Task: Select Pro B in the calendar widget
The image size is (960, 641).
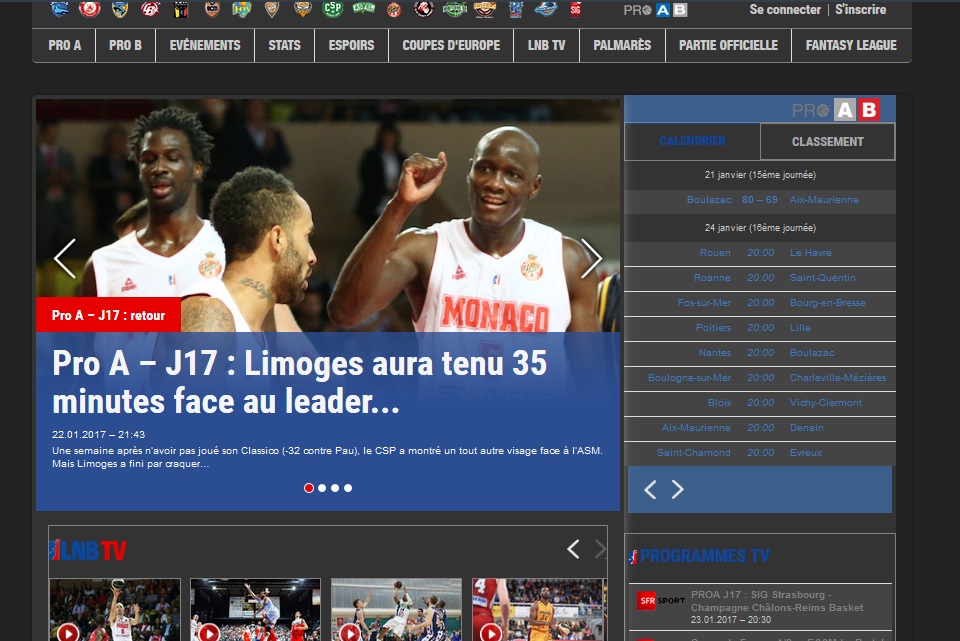Action: pos(869,110)
